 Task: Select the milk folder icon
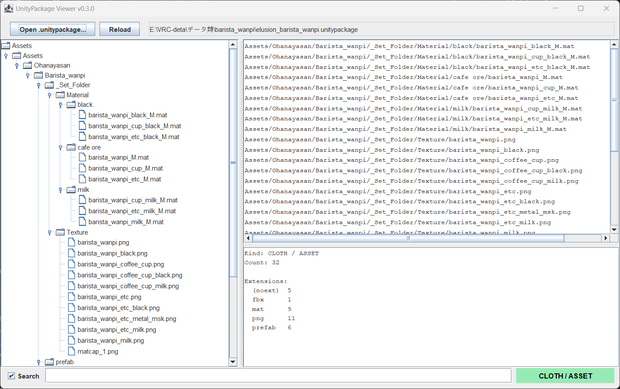pyautogui.click(x=71, y=190)
